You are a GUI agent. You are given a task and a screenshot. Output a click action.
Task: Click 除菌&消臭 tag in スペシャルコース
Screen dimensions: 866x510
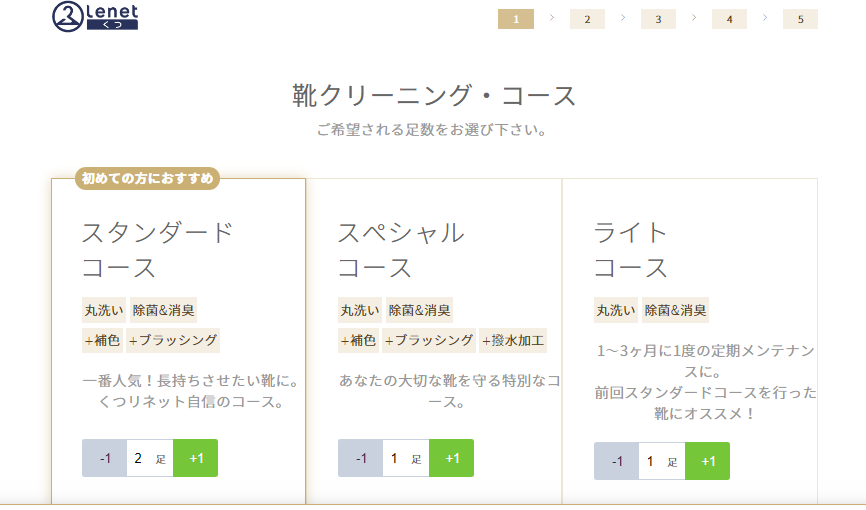tap(420, 310)
